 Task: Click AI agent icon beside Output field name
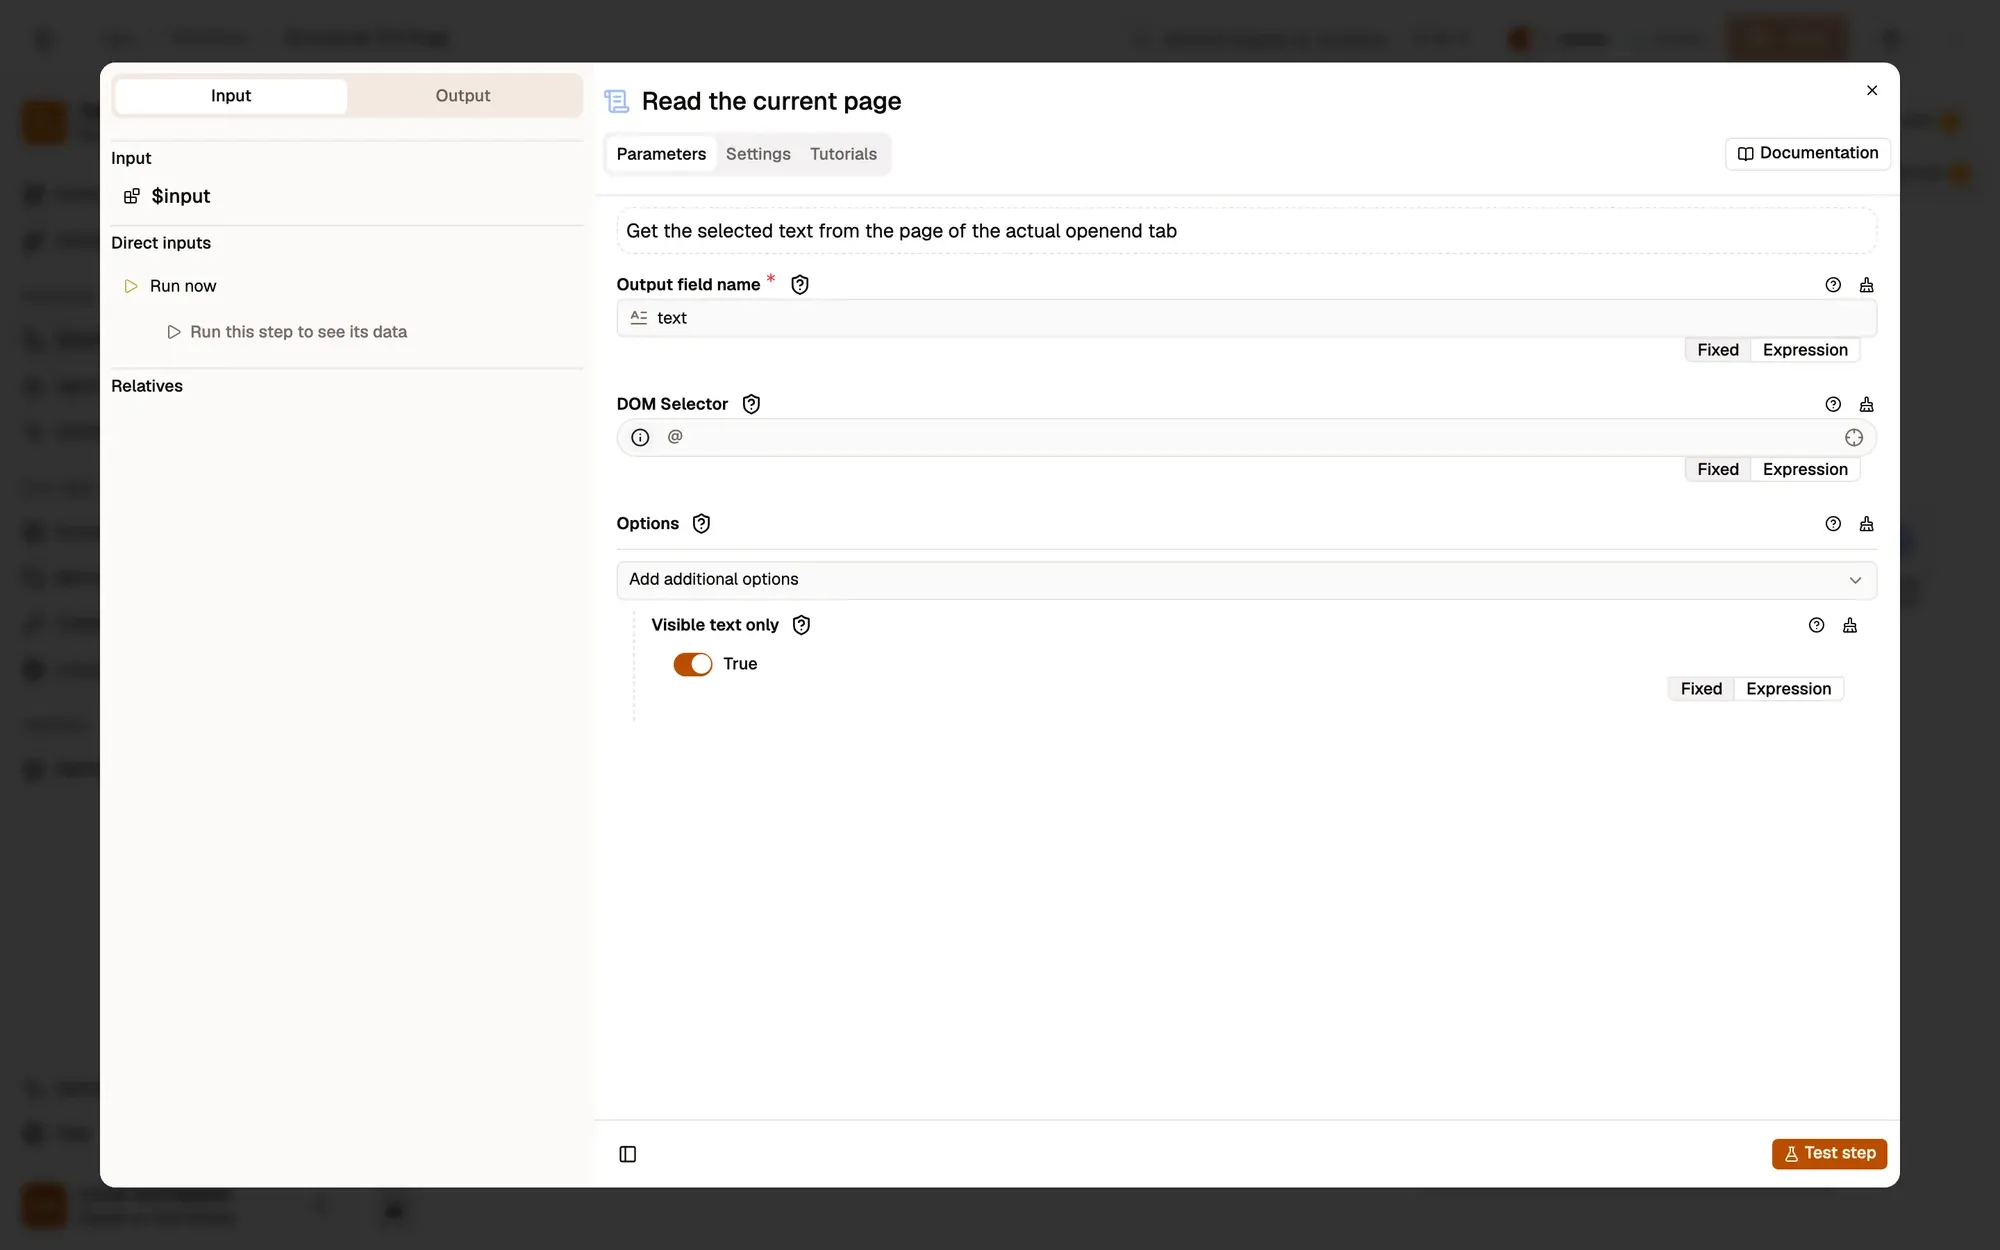1866,285
